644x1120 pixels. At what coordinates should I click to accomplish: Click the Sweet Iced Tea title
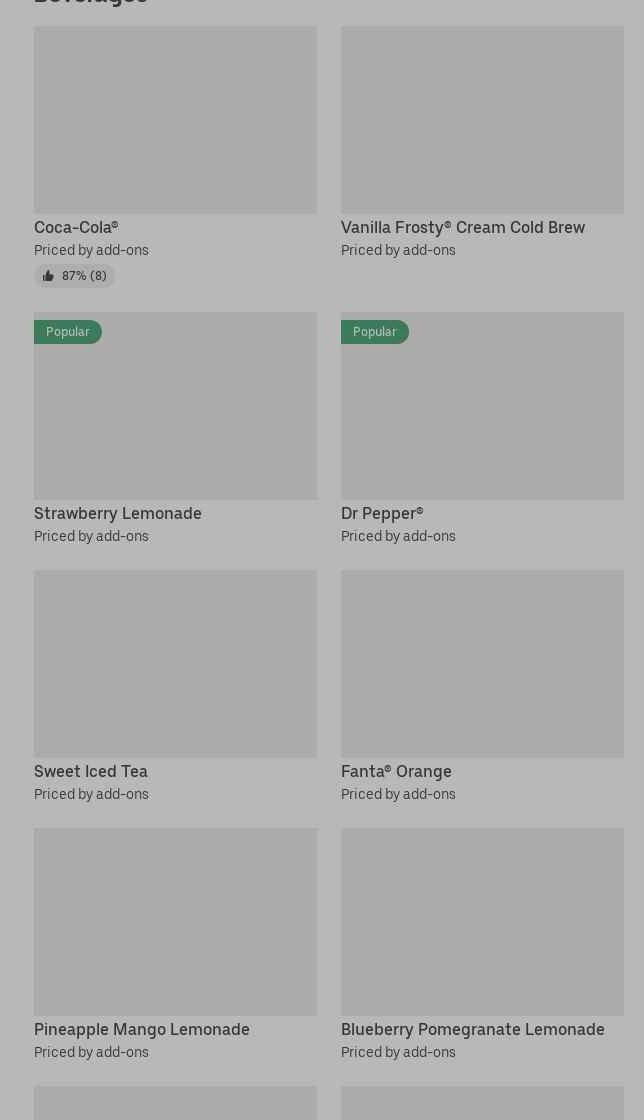click(x=91, y=772)
